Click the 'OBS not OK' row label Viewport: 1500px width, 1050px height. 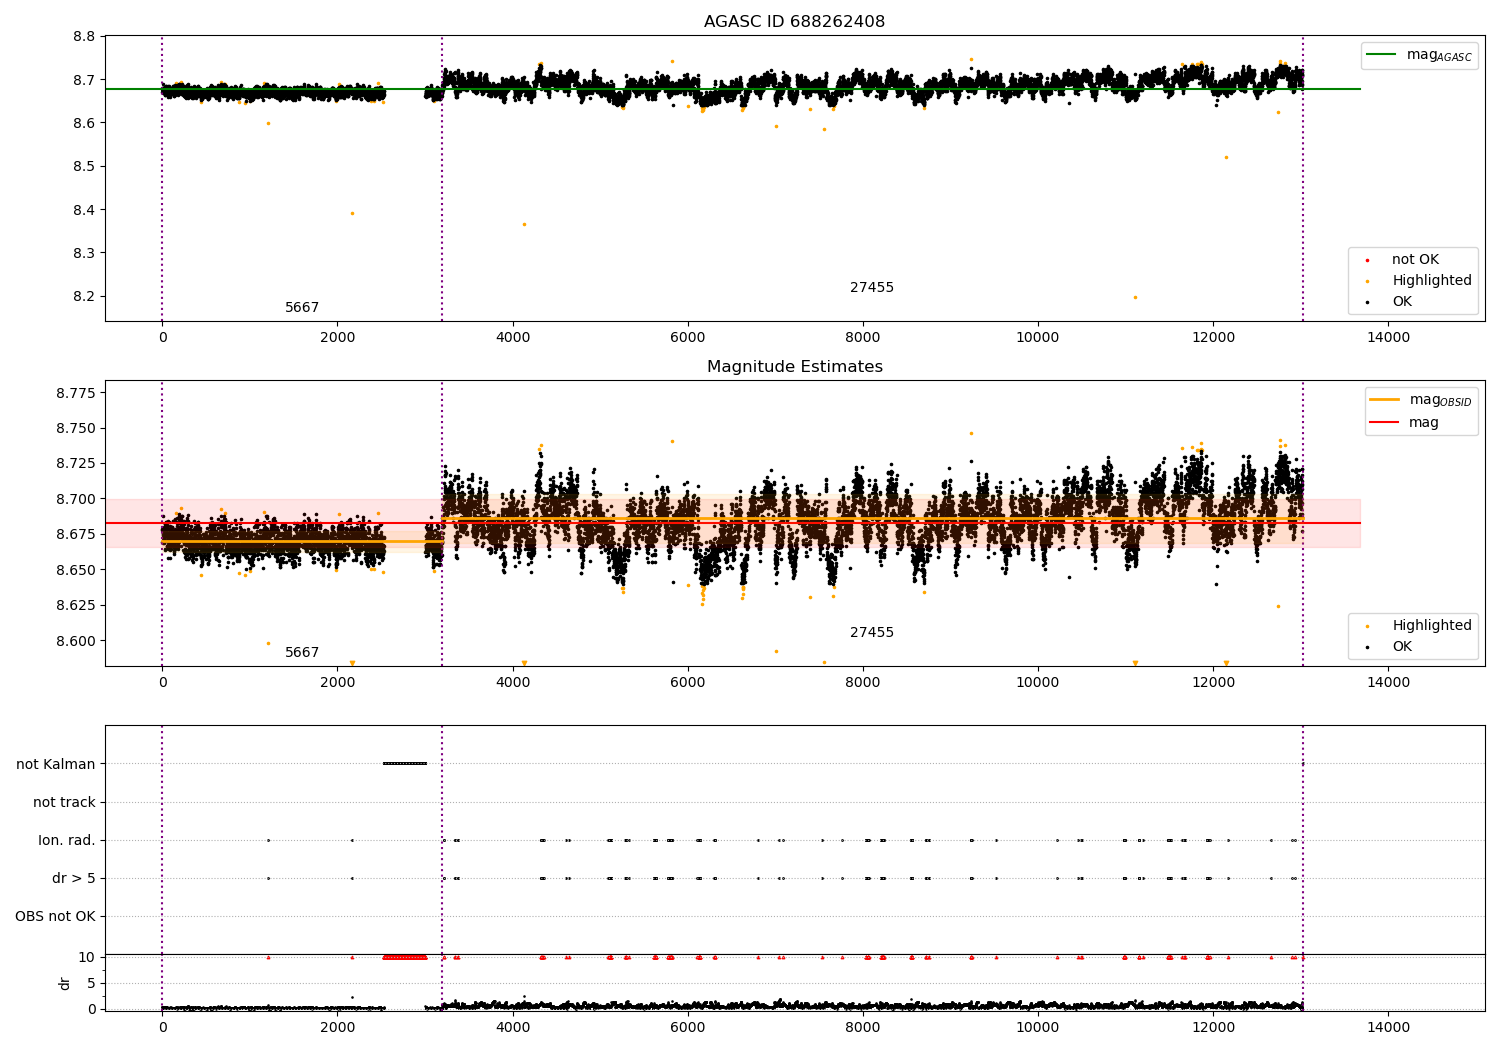pos(56,917)
